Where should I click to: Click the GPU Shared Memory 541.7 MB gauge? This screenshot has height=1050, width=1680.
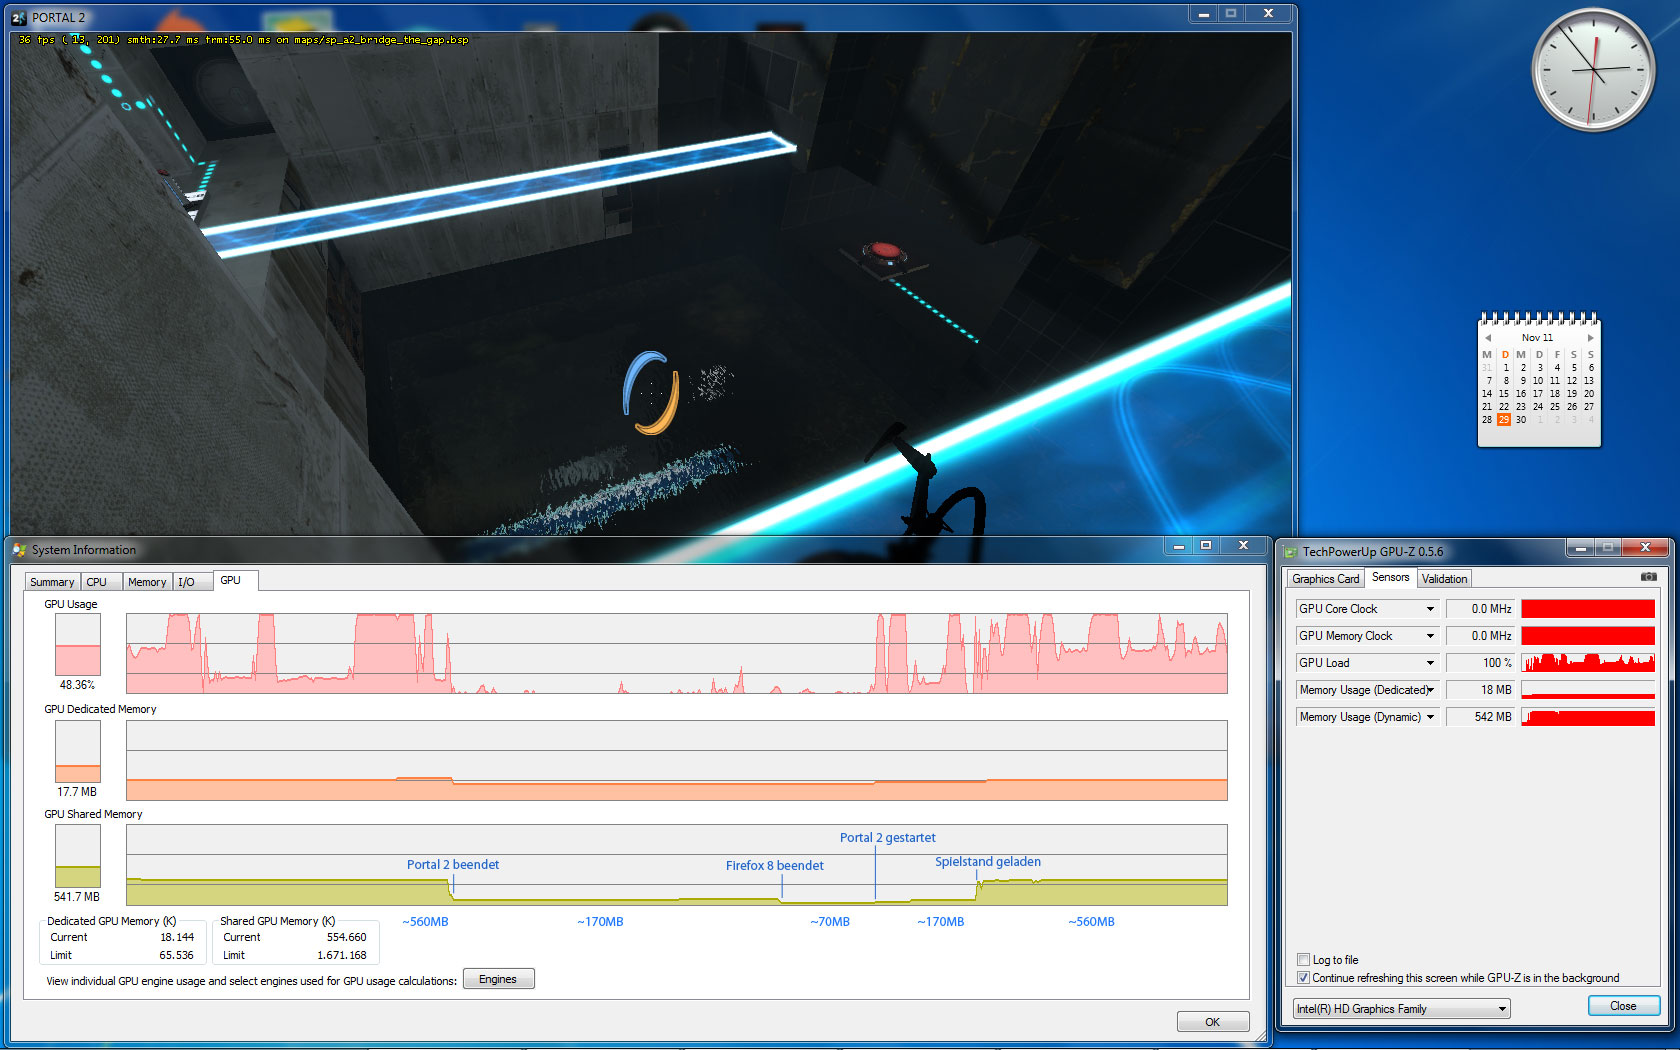tap(78, 856)
